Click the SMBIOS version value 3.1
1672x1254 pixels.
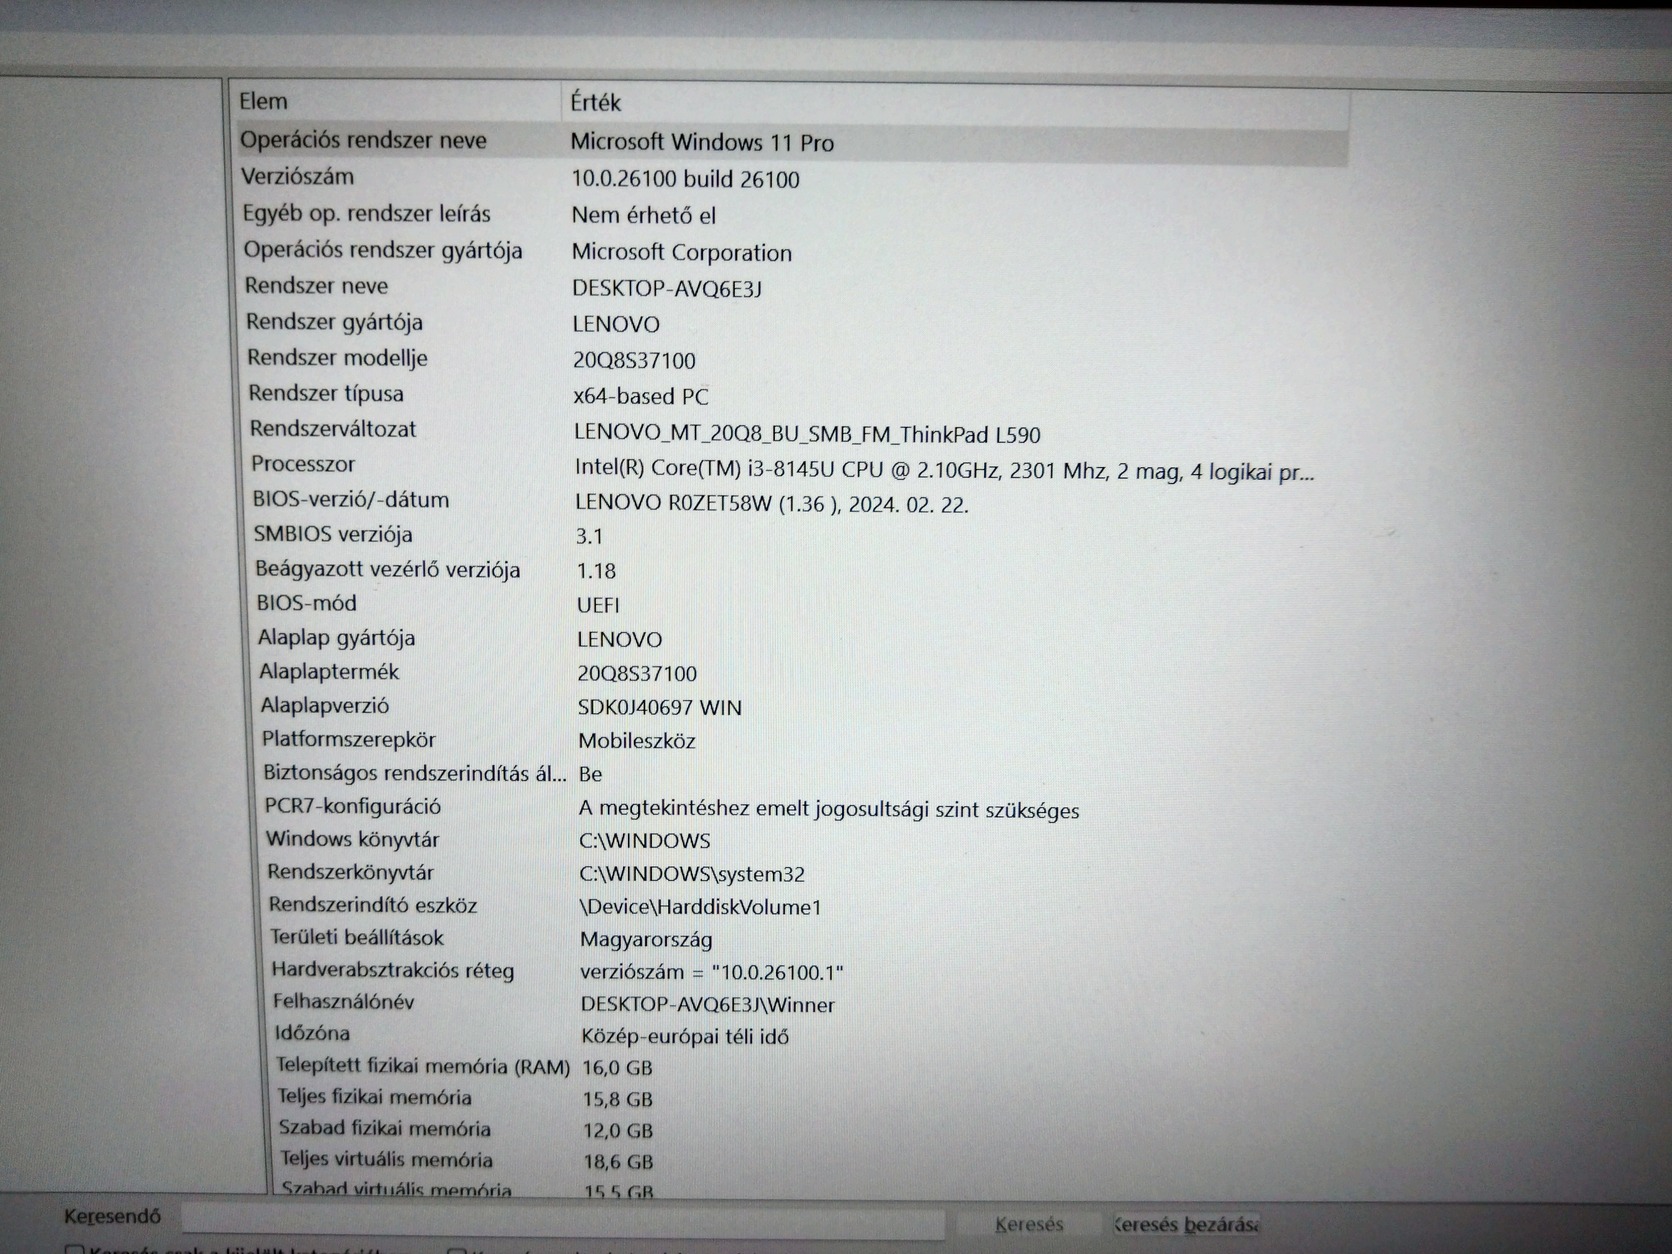(589, 537)
